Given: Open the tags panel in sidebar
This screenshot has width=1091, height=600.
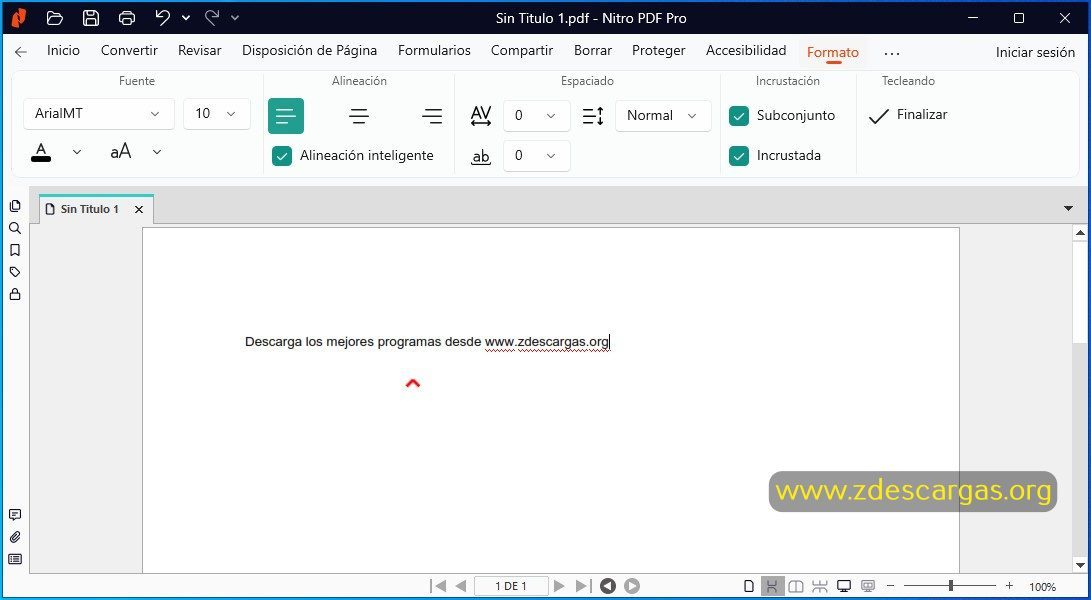Looking at the screenshot, I should [x=15, y=272].
